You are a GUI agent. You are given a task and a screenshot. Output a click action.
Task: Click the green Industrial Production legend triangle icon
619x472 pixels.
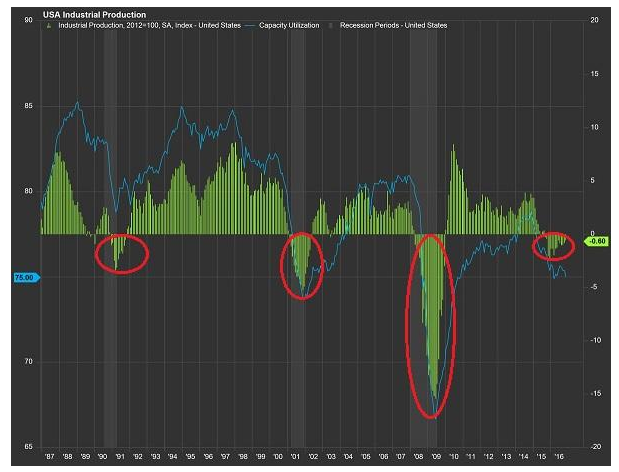coord(47,25)
